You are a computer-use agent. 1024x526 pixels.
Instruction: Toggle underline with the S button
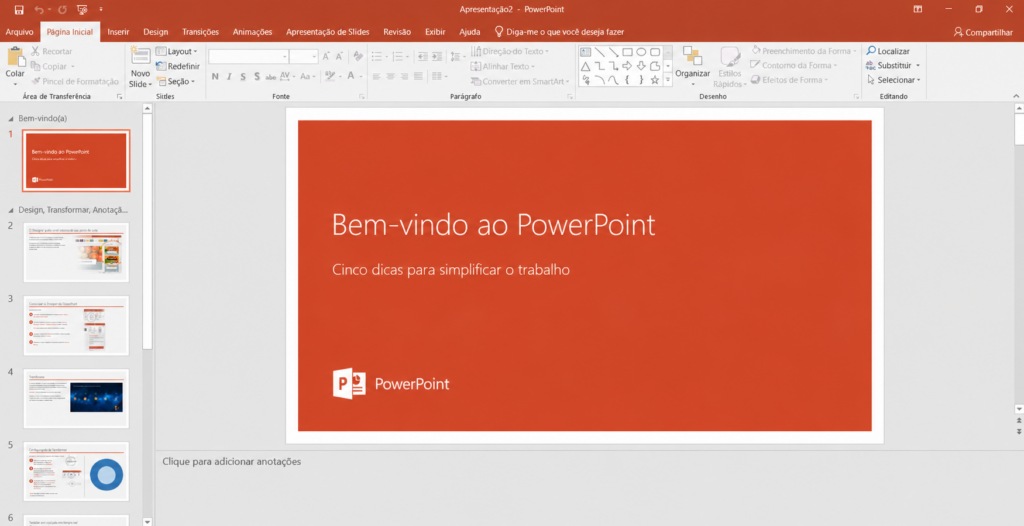[x=242, y=76]
